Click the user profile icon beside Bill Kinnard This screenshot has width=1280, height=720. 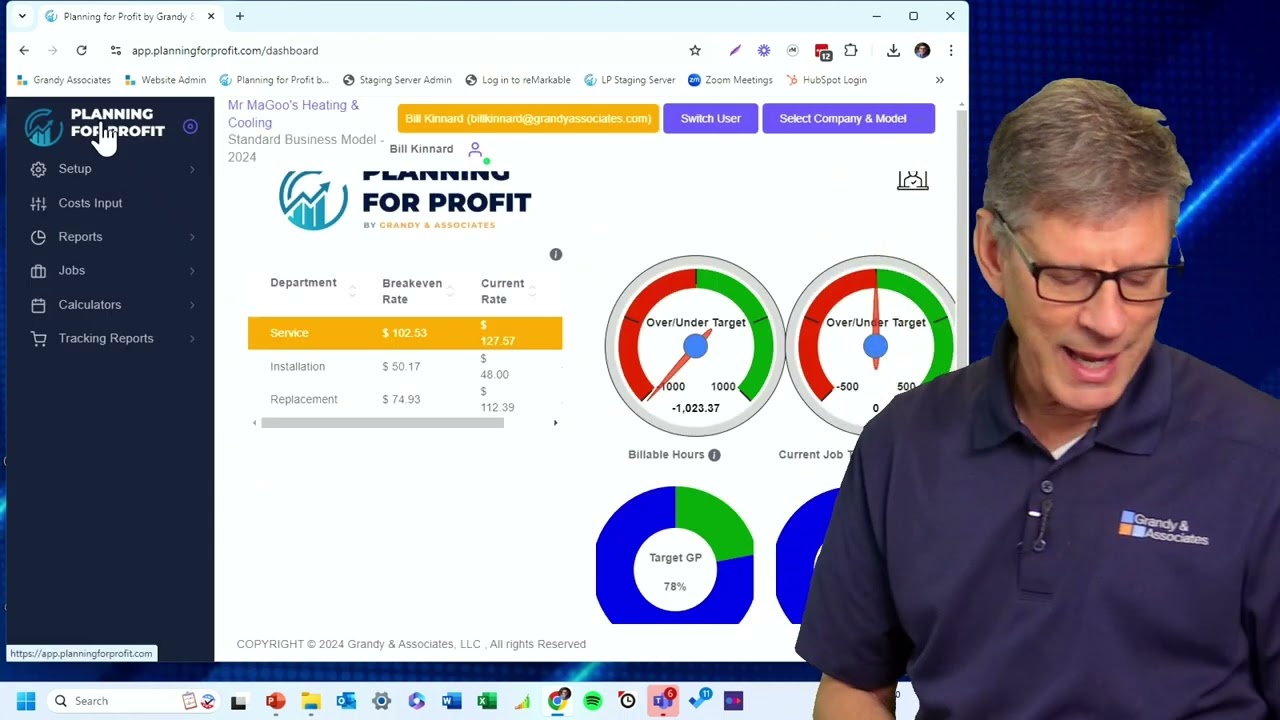click(x=475, y=149)
